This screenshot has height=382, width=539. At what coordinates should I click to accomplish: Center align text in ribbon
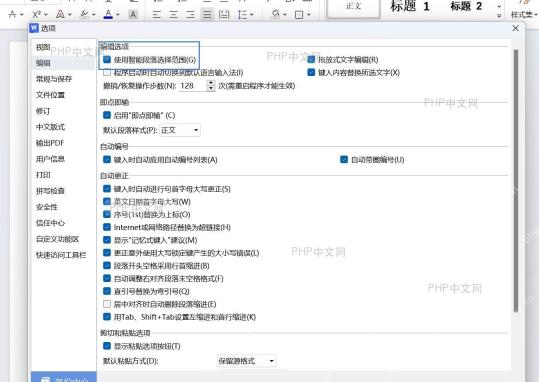pyautogui.click(x=174, y=14)
